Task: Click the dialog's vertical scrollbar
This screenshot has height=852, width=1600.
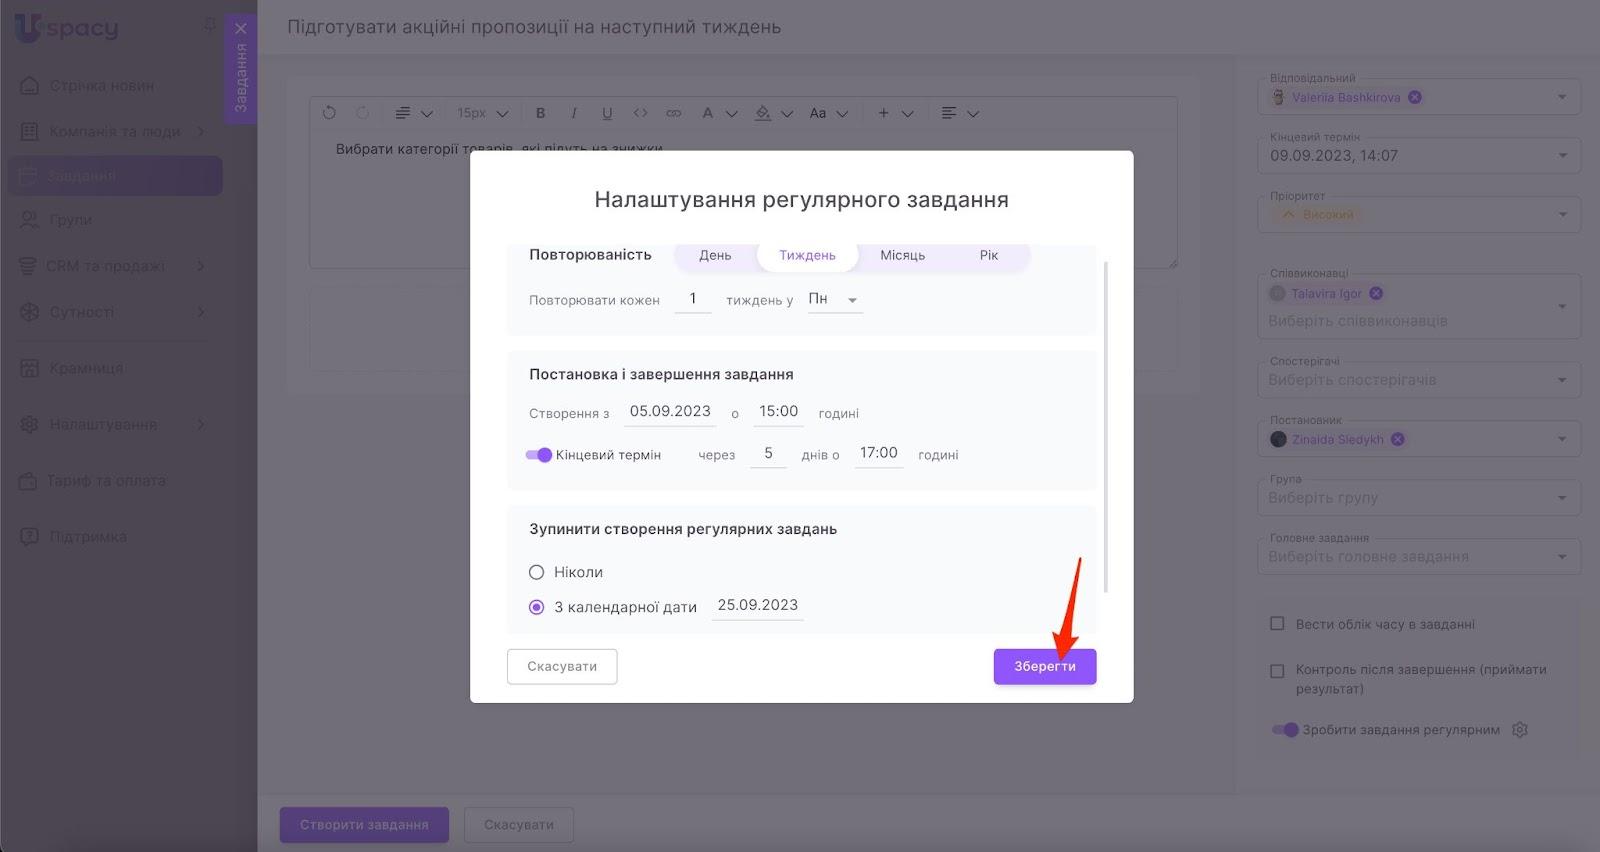Action: pyautogui.click(x=1105, y=427)
